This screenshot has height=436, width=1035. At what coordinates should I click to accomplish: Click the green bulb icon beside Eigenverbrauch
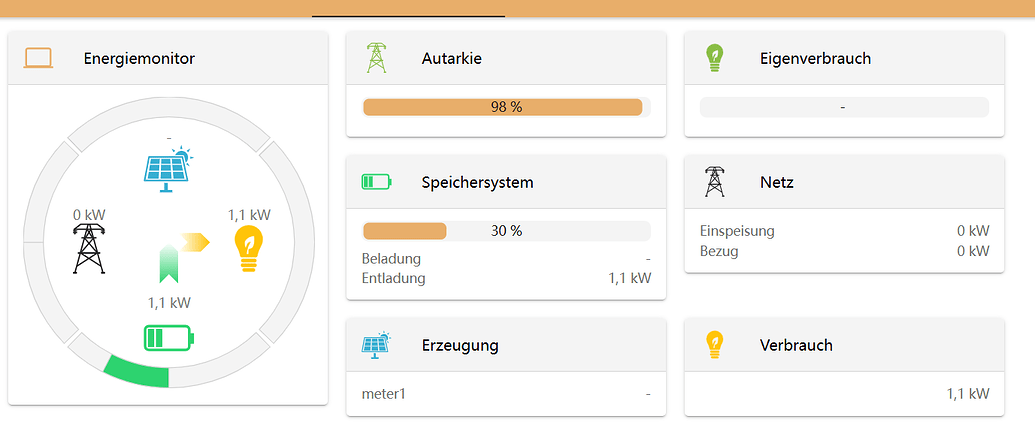click(x=714, y=58)
